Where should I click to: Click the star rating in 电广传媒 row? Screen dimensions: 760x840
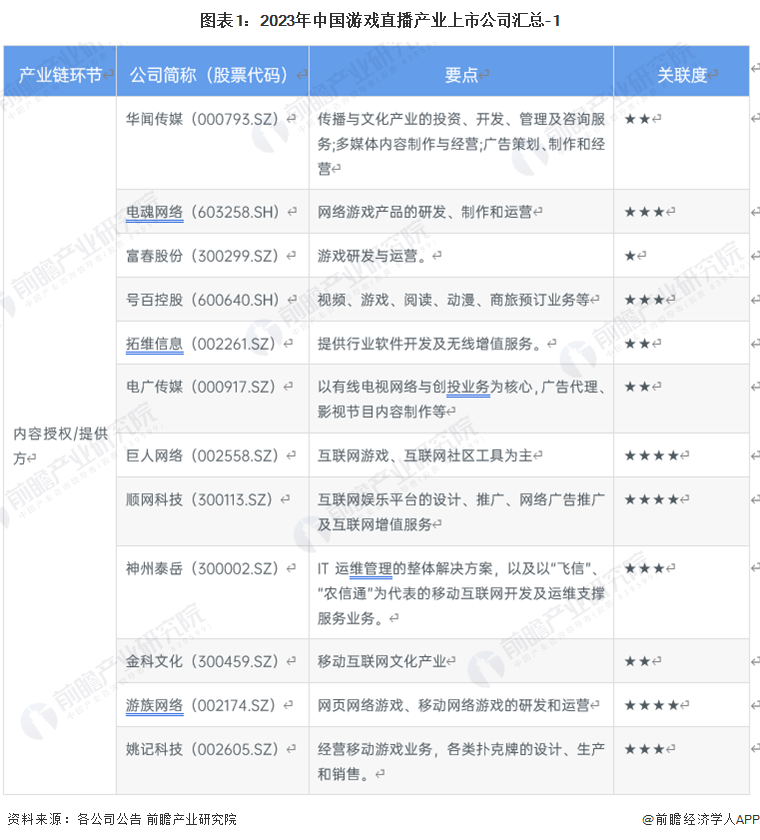pos(637,386)
